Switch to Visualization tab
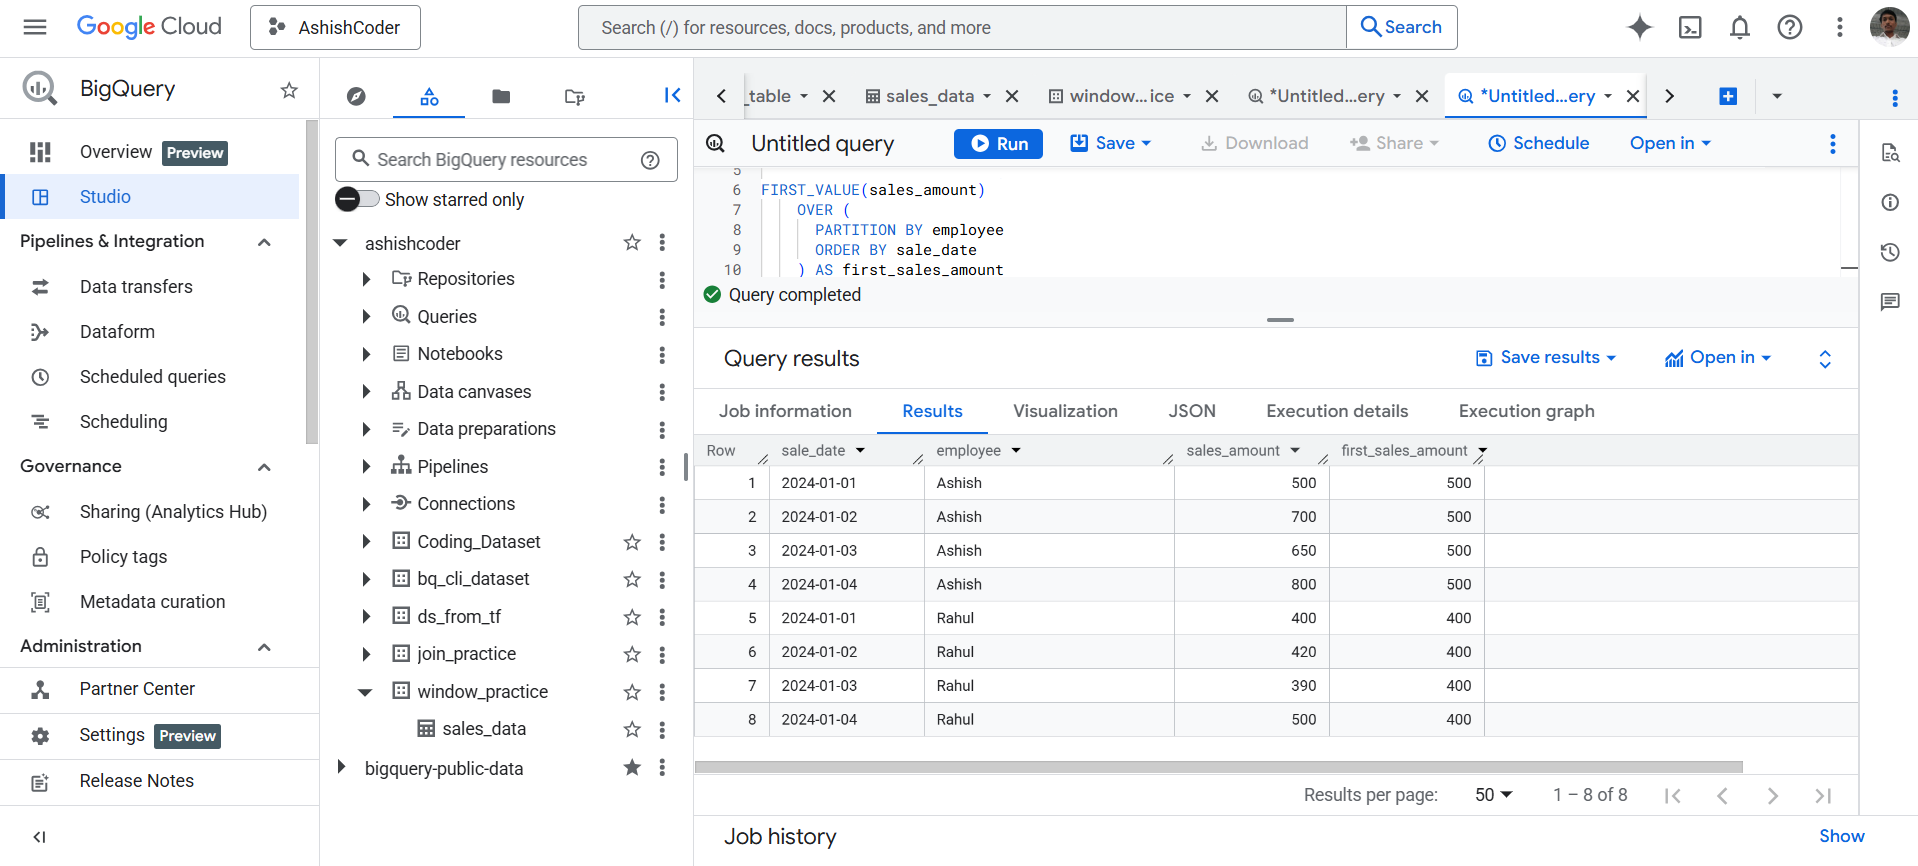Screen dimensions: 1918x866 pyautogui.click(x=1065, y=411)
